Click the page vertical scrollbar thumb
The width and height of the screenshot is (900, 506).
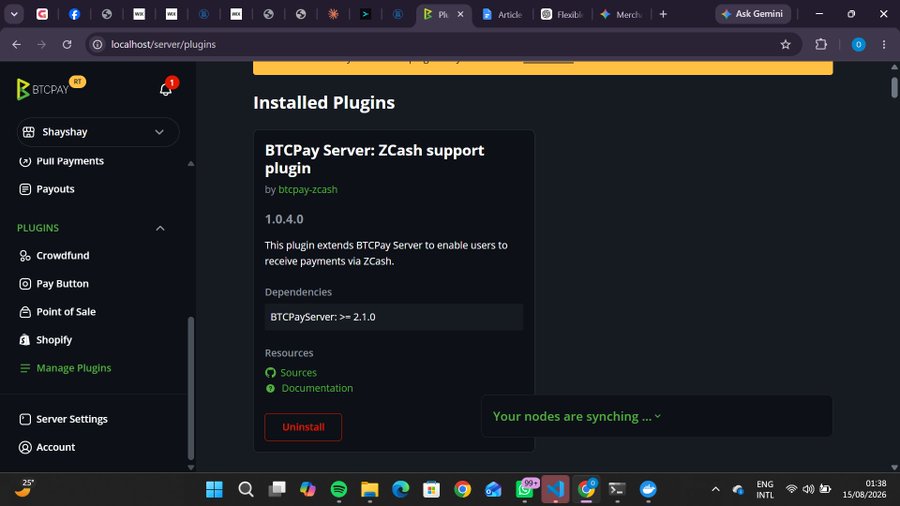pos(894,87)
